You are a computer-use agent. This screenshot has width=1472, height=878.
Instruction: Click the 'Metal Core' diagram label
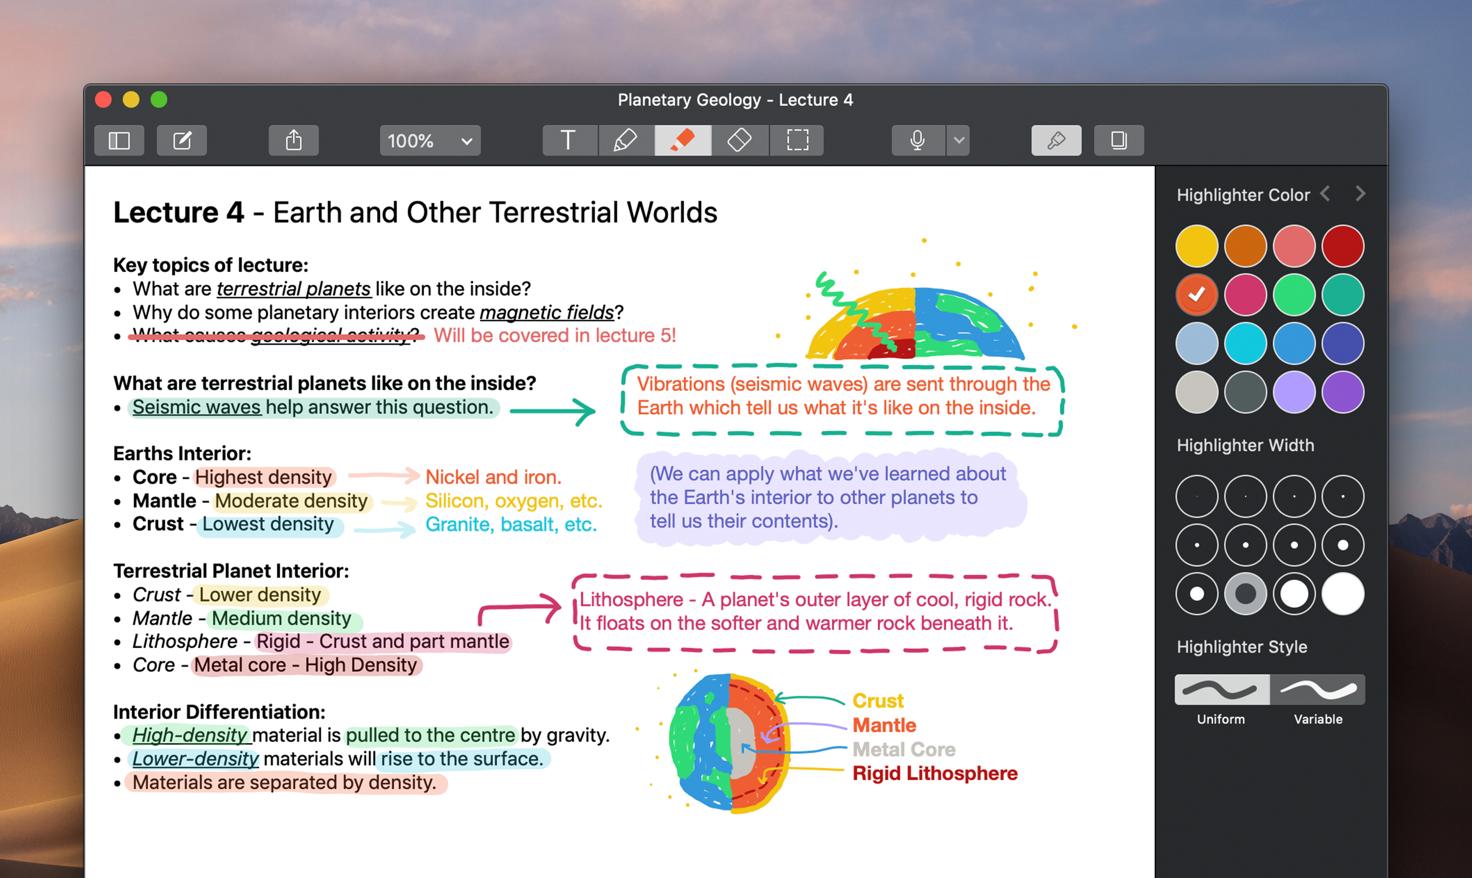click(904, 749)
